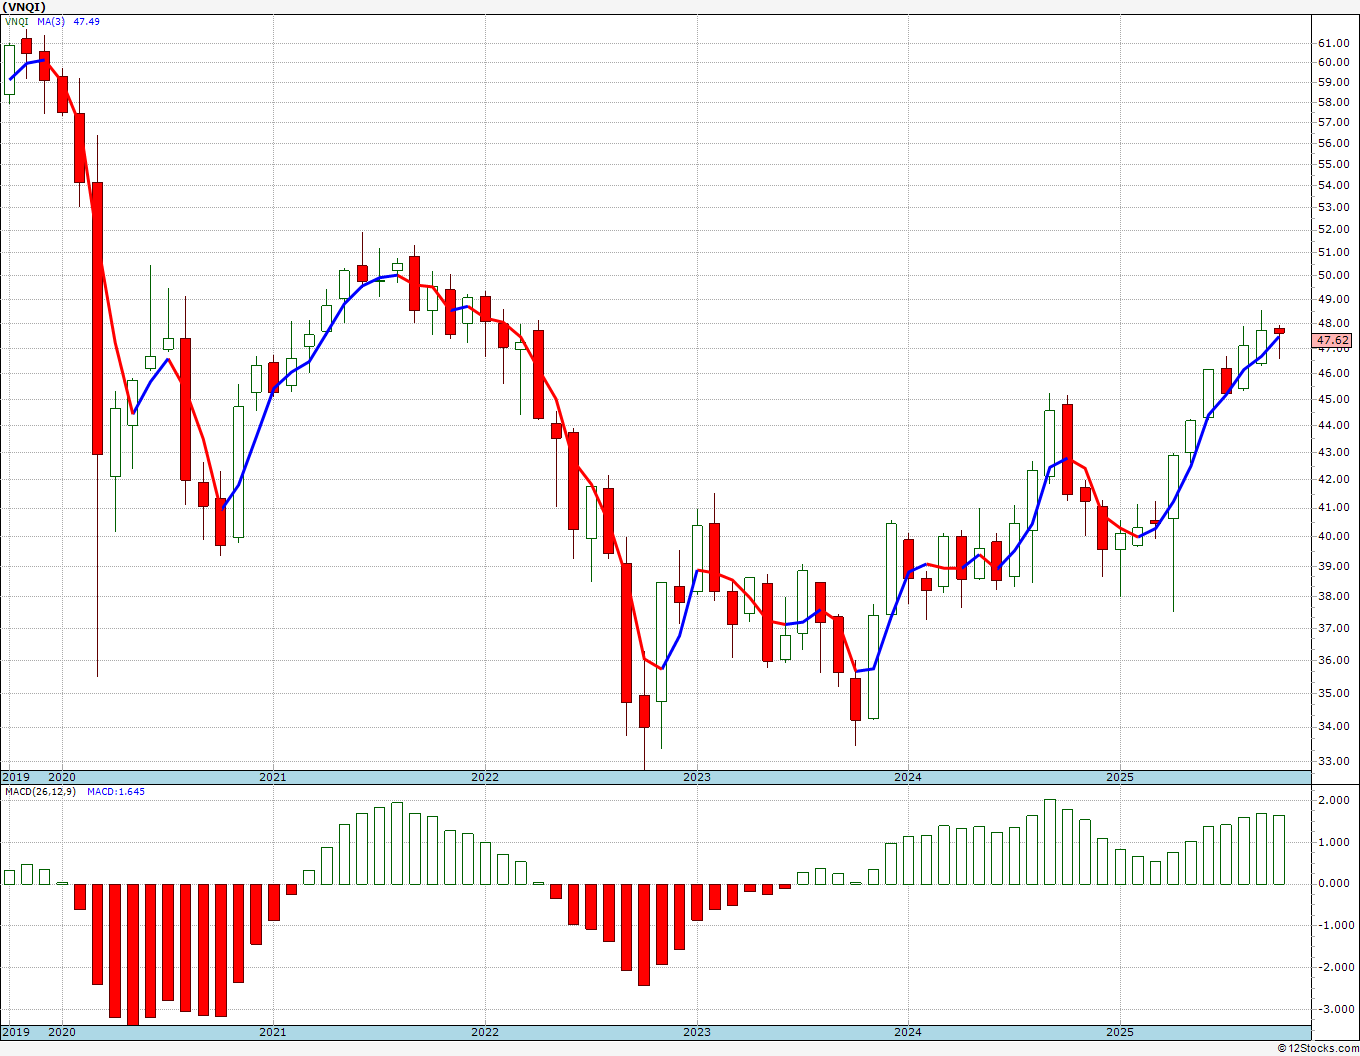The width and height of the screenshot is (1360, 1056).
Task: Select the 56.00 price axis label
Action: coord(1334,143)
